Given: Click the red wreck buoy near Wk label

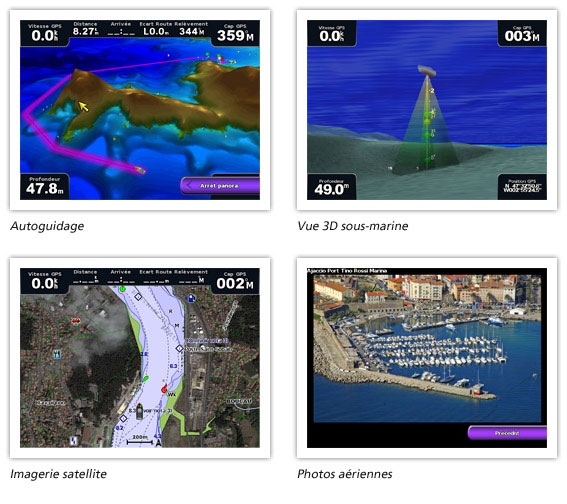Looking at the screenshot, I should 164,389.
